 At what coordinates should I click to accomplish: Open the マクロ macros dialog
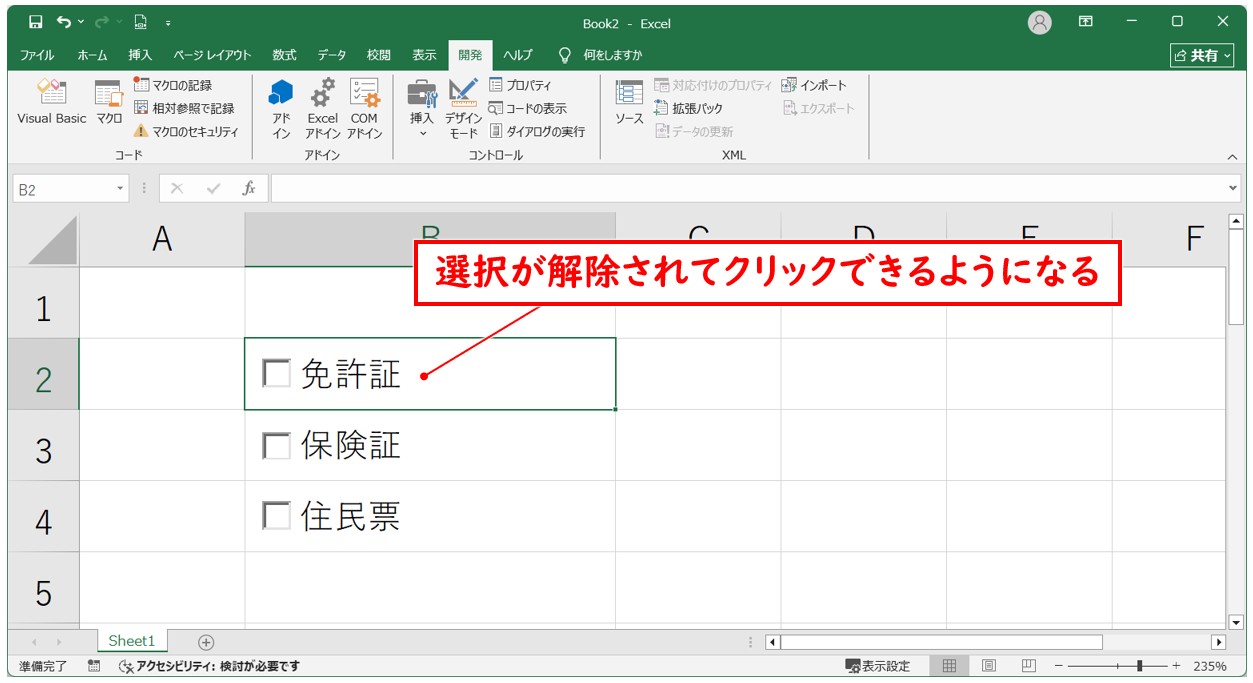(x=109, y=102)
